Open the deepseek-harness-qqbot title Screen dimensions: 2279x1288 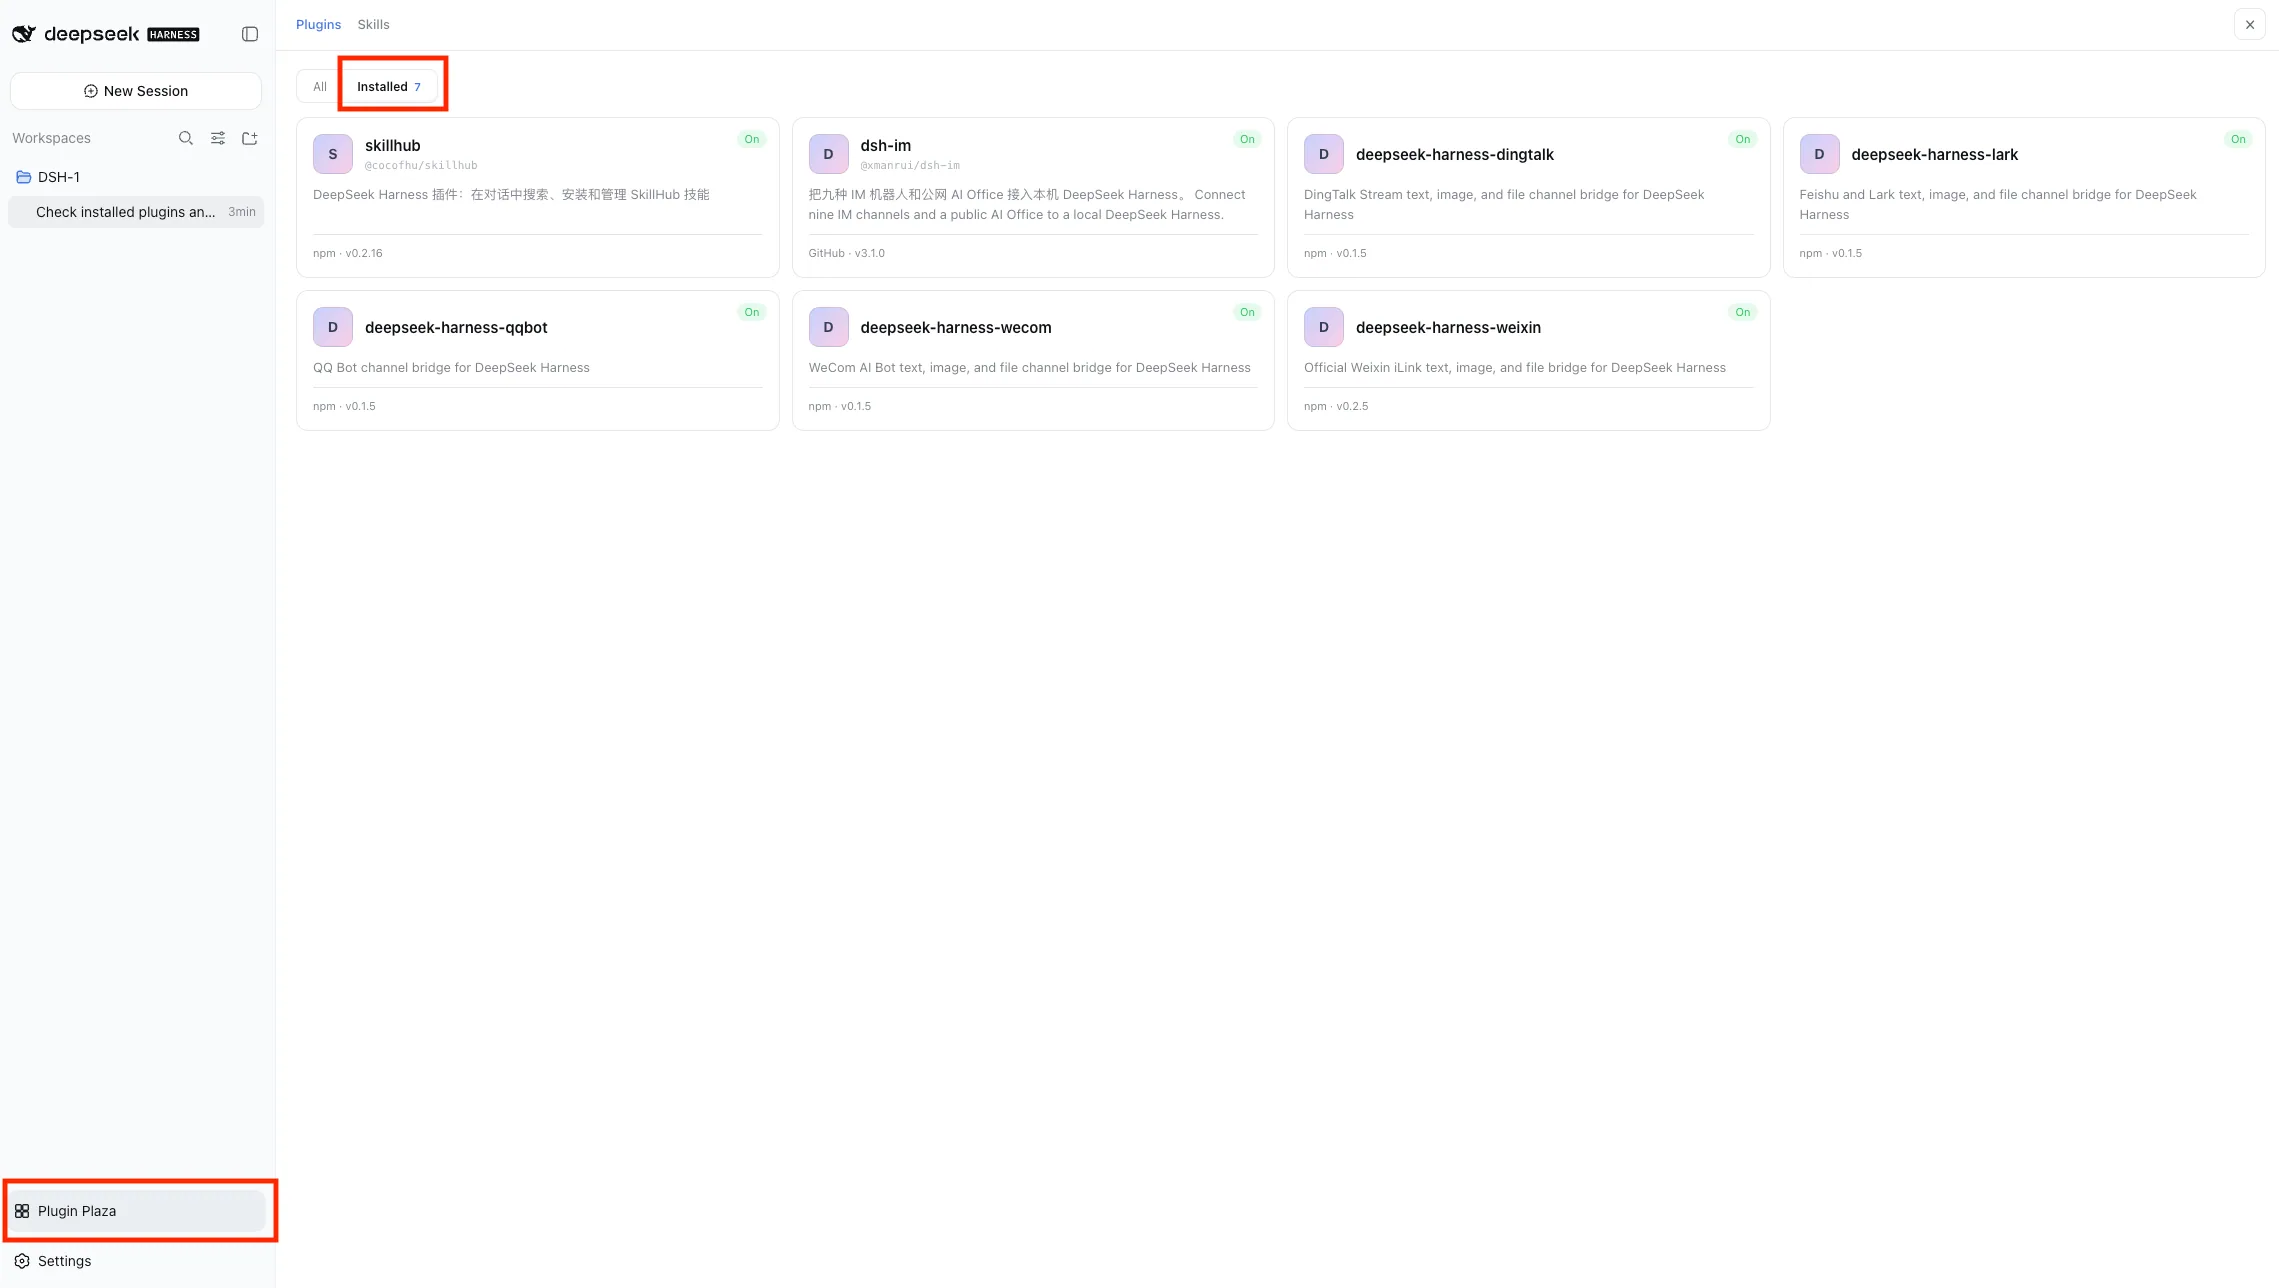pos(456,328)
